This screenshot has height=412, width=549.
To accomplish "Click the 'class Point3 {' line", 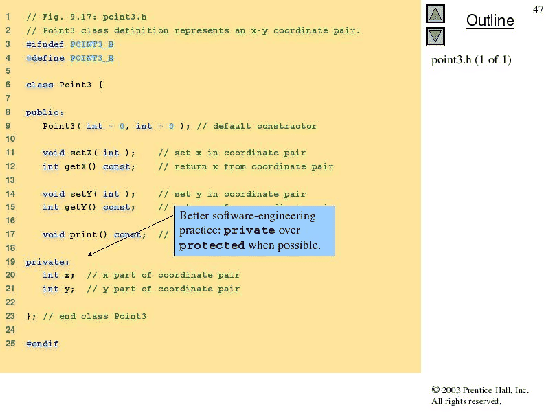I will [64, 85].
